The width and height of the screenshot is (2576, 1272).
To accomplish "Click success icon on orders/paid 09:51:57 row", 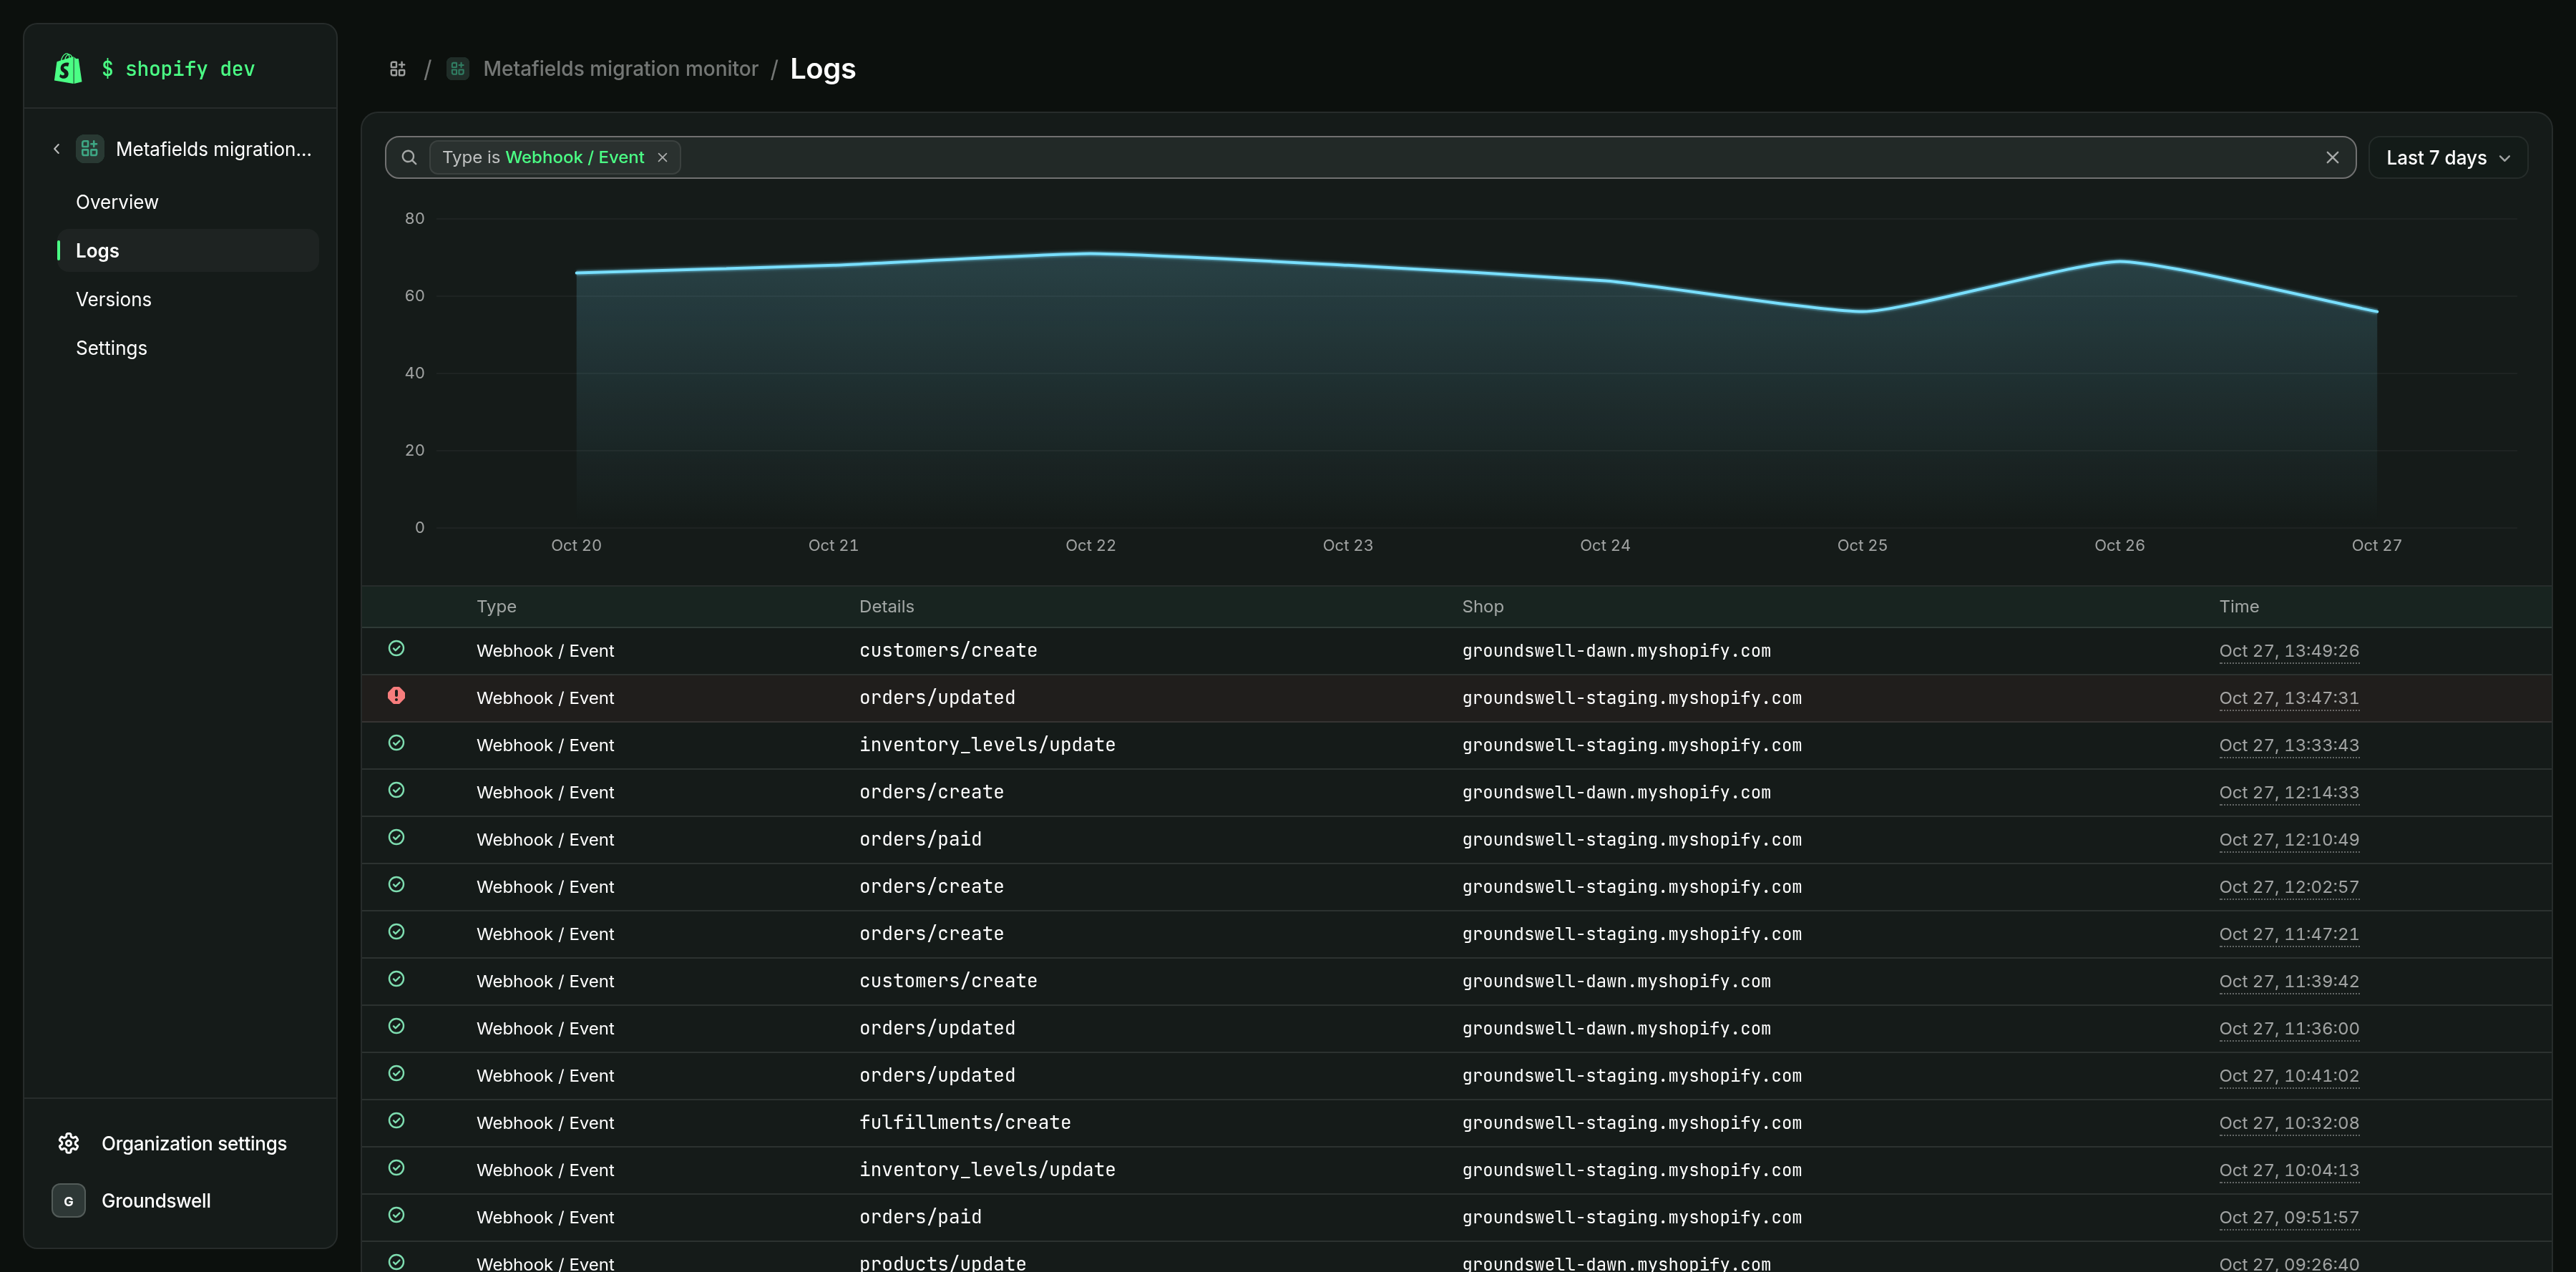I will point(397,1214).
